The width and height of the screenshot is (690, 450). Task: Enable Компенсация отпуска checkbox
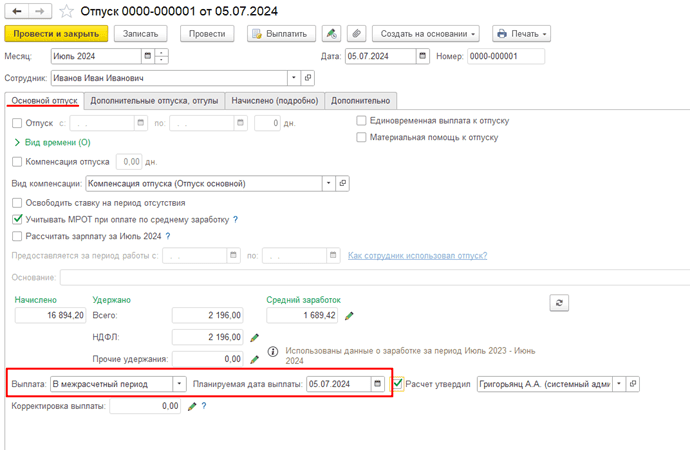point(17,162)
